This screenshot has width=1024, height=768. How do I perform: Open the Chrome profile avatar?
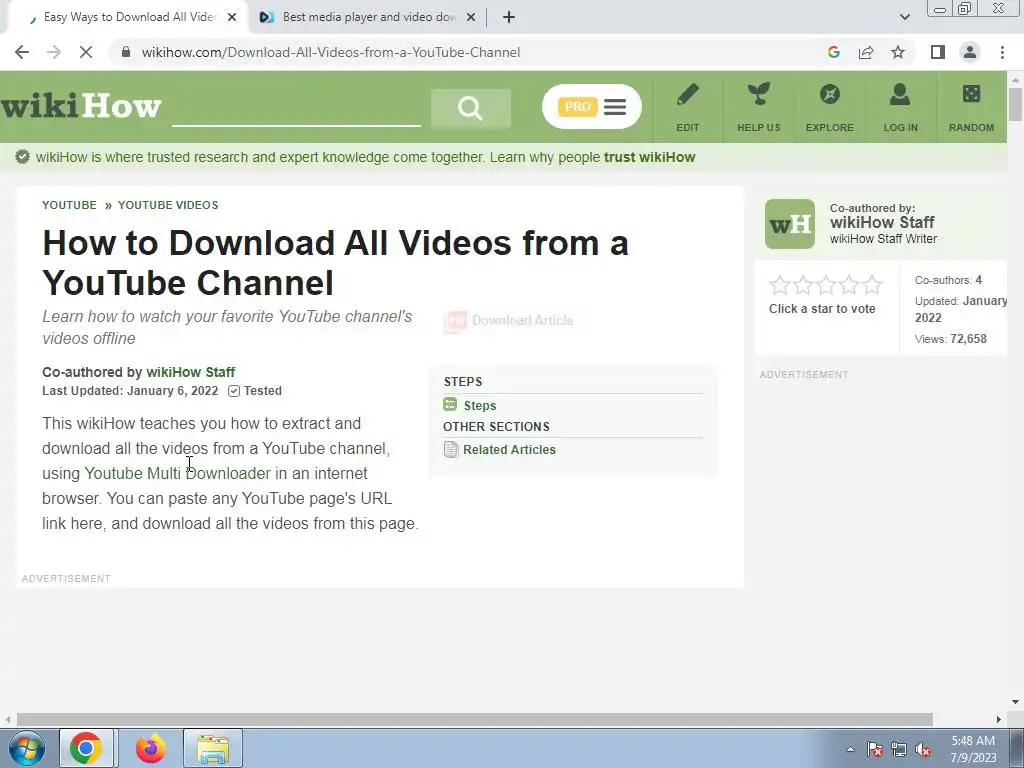pyautogui.click(x=970, y=52)
